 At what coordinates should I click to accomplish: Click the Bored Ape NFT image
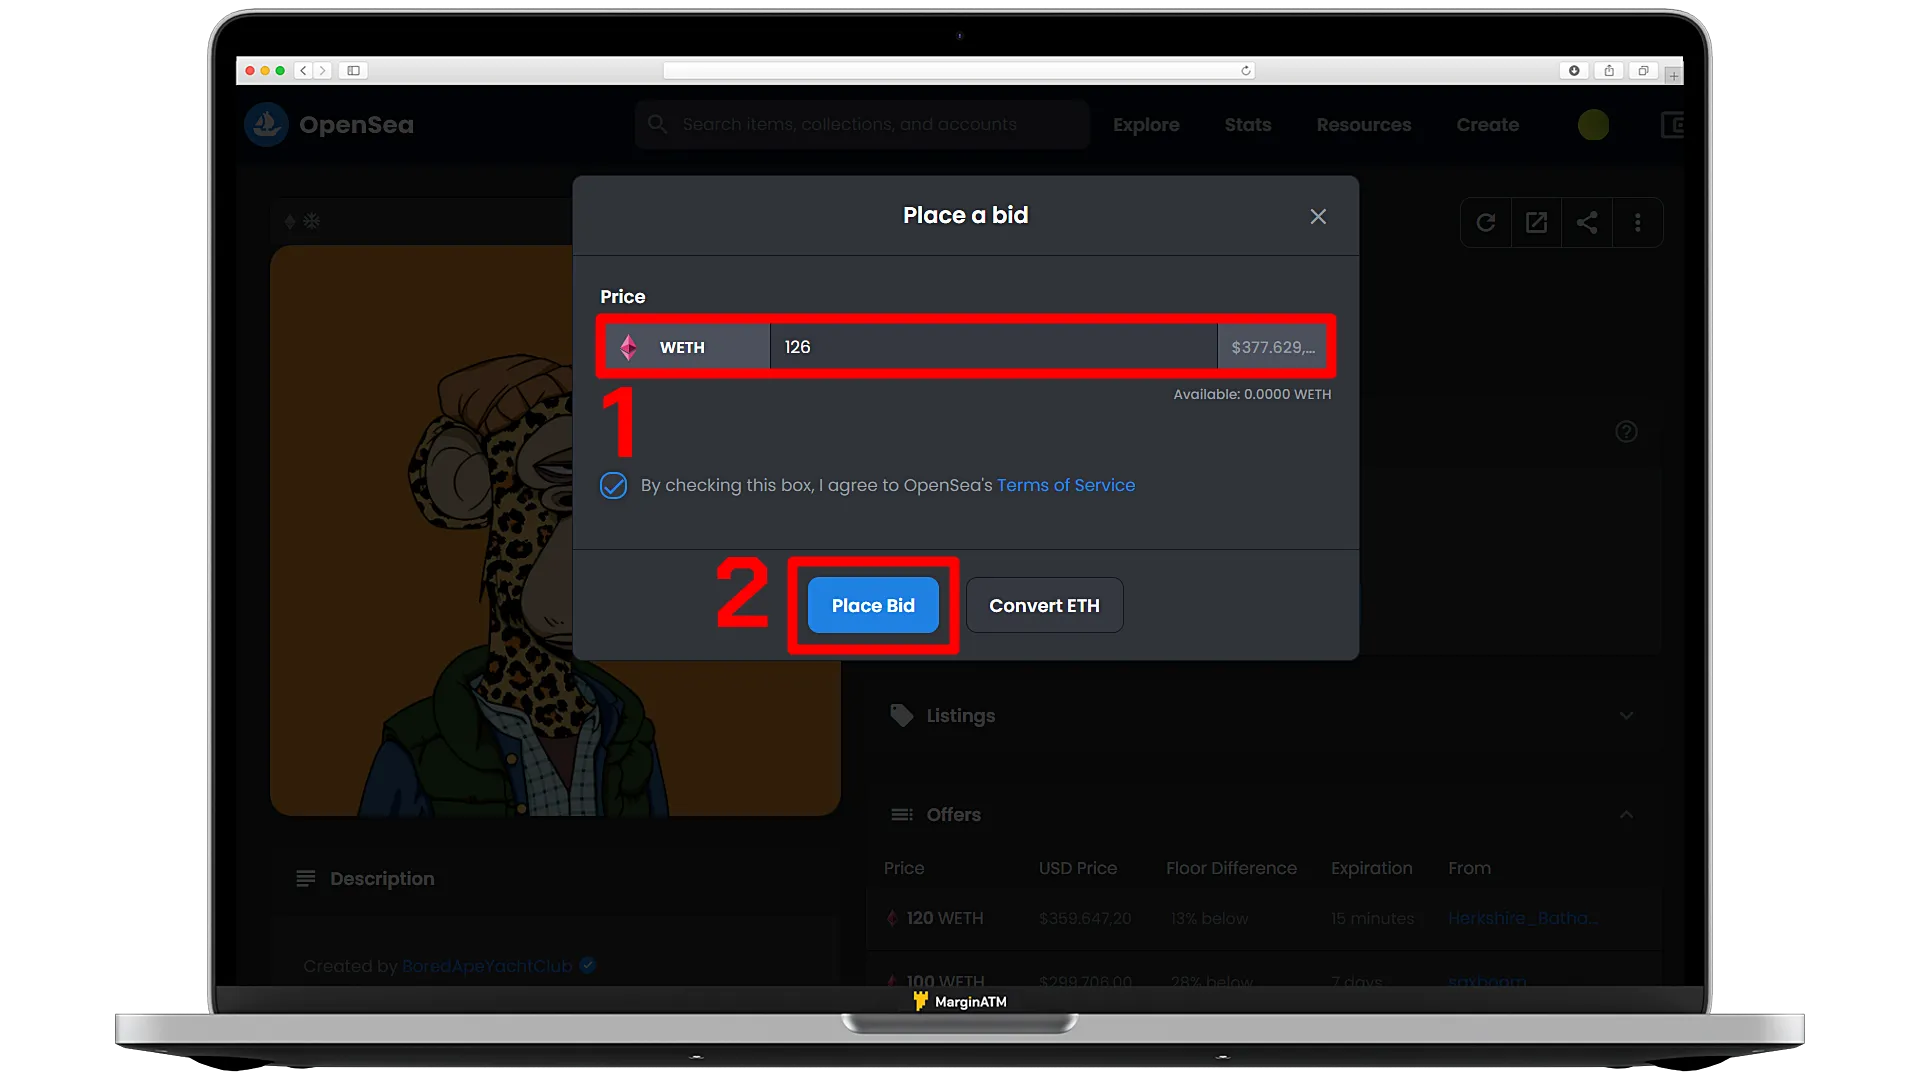point(555,531)
